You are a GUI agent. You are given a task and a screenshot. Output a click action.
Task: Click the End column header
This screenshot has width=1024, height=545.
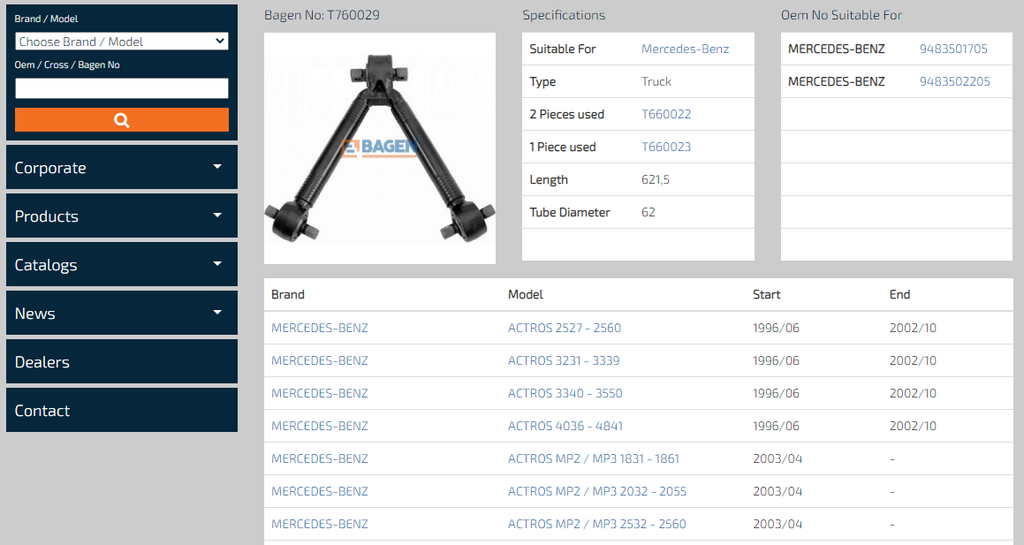(900, 294)
